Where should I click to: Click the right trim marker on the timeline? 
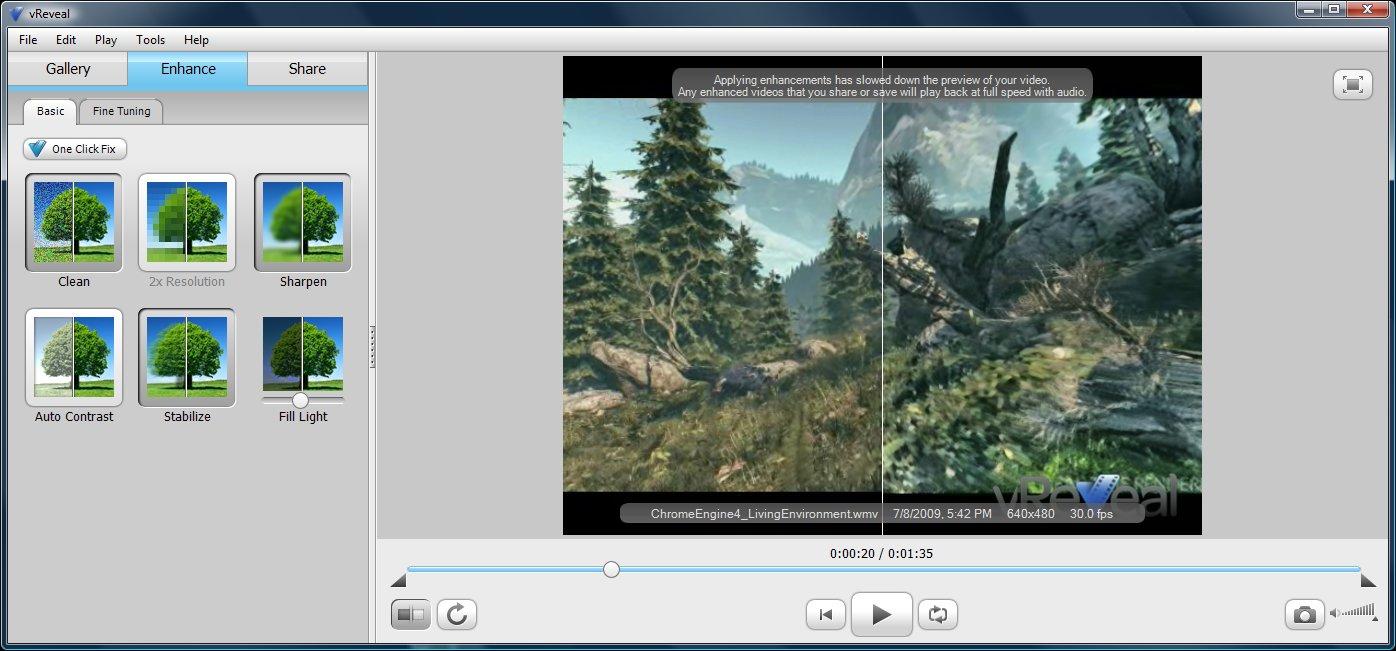click(1369, 580)
